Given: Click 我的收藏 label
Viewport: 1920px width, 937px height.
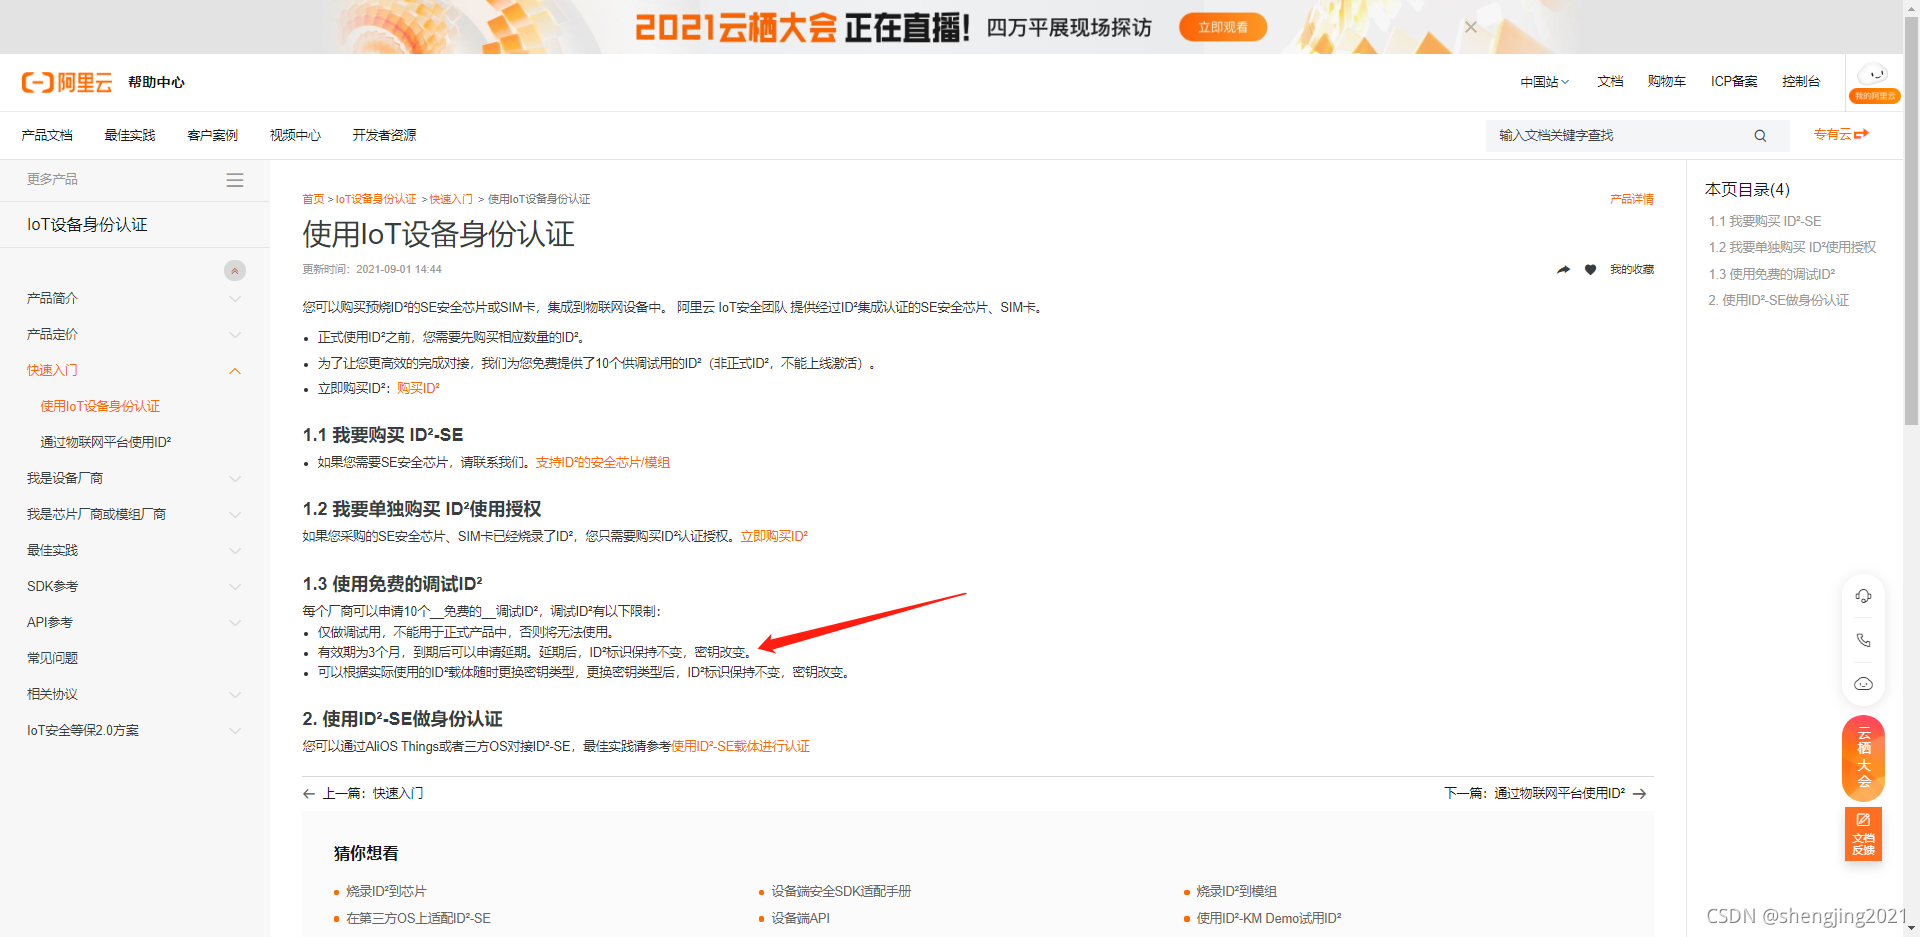Looking at the screenshot, I should [1632, 270].
